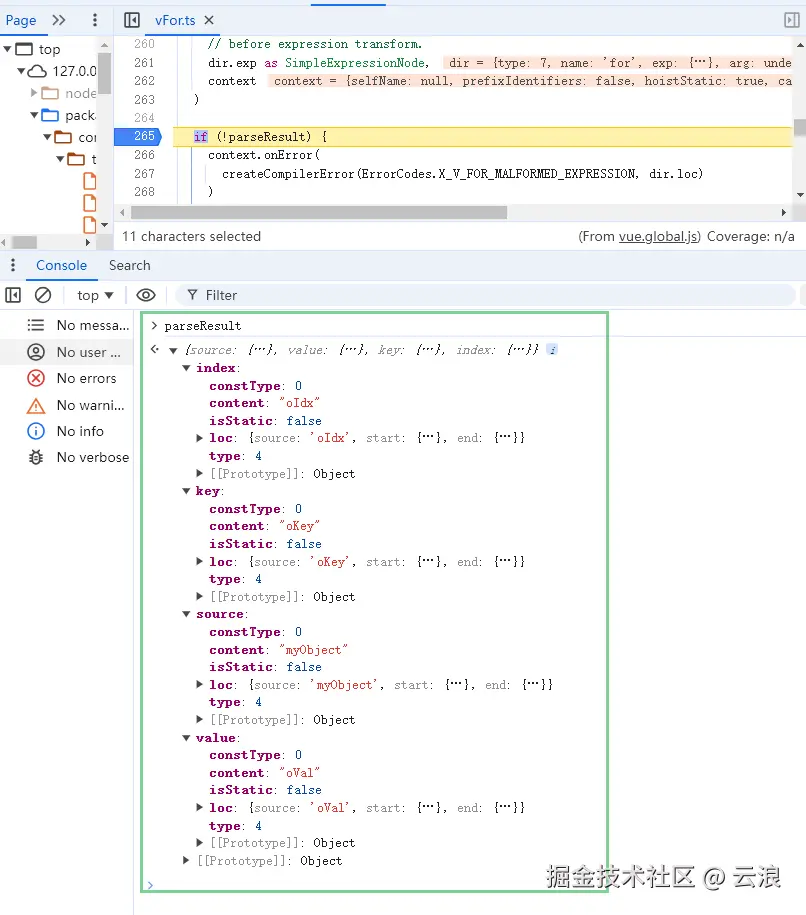Click the parseResult console input line
Image resolution: width=806 pixels, height=915 pixels.
[x=203, y=326]
